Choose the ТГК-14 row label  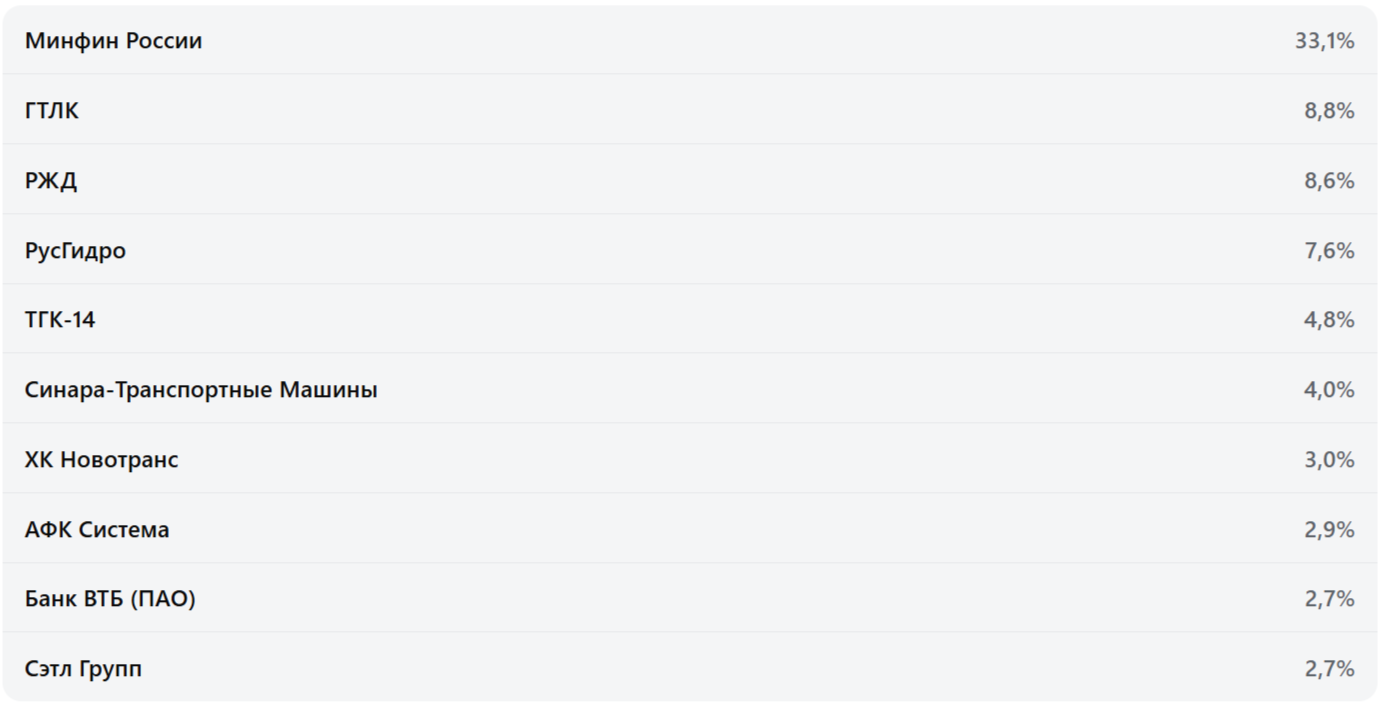(60, 320)
